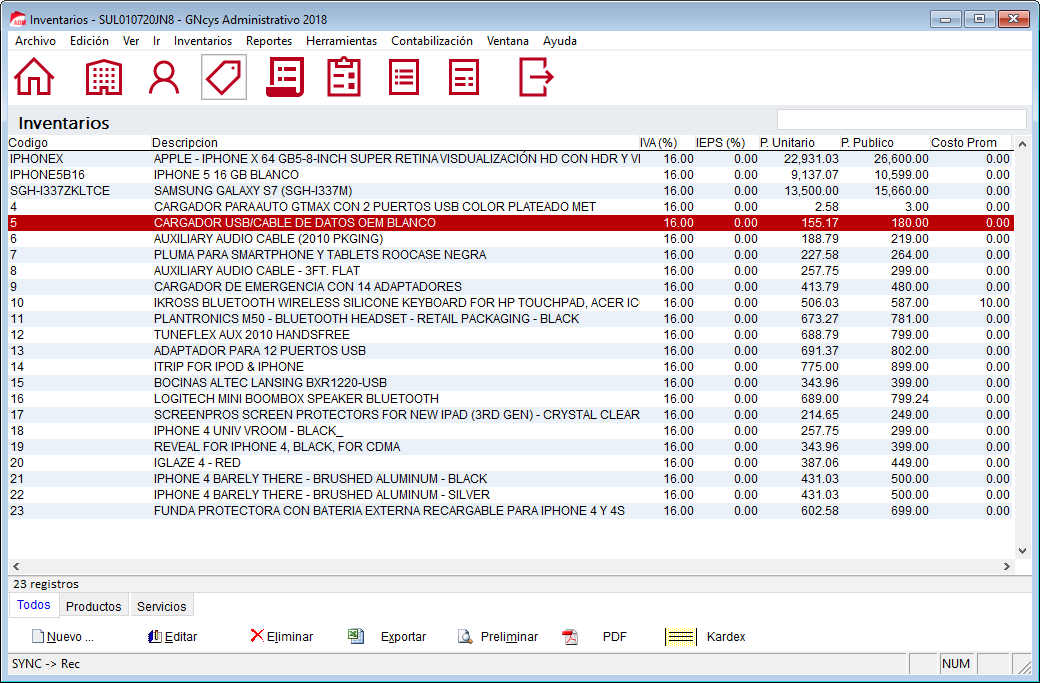
Task: Click the person (clients) toolbar icon
Action: tap(163, 77)
